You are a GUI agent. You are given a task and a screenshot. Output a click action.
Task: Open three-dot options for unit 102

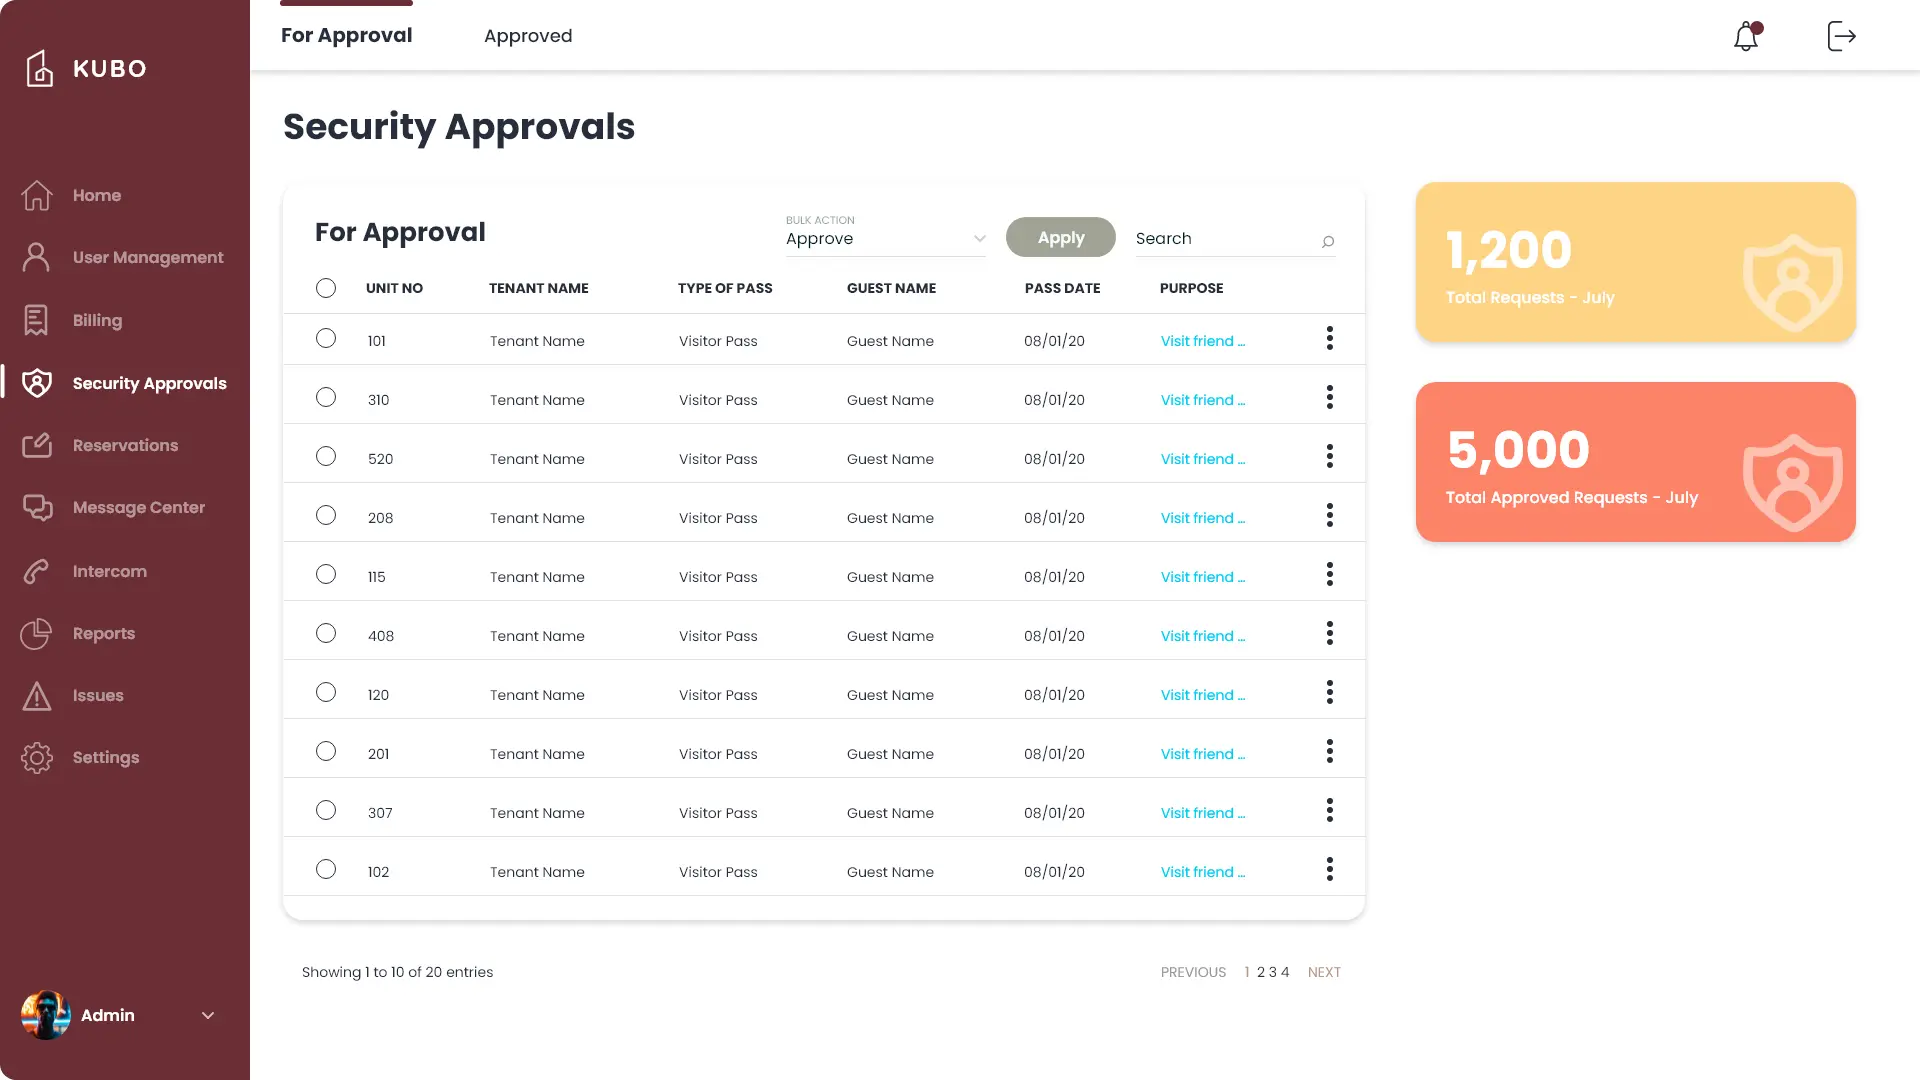pos(1329,870)
